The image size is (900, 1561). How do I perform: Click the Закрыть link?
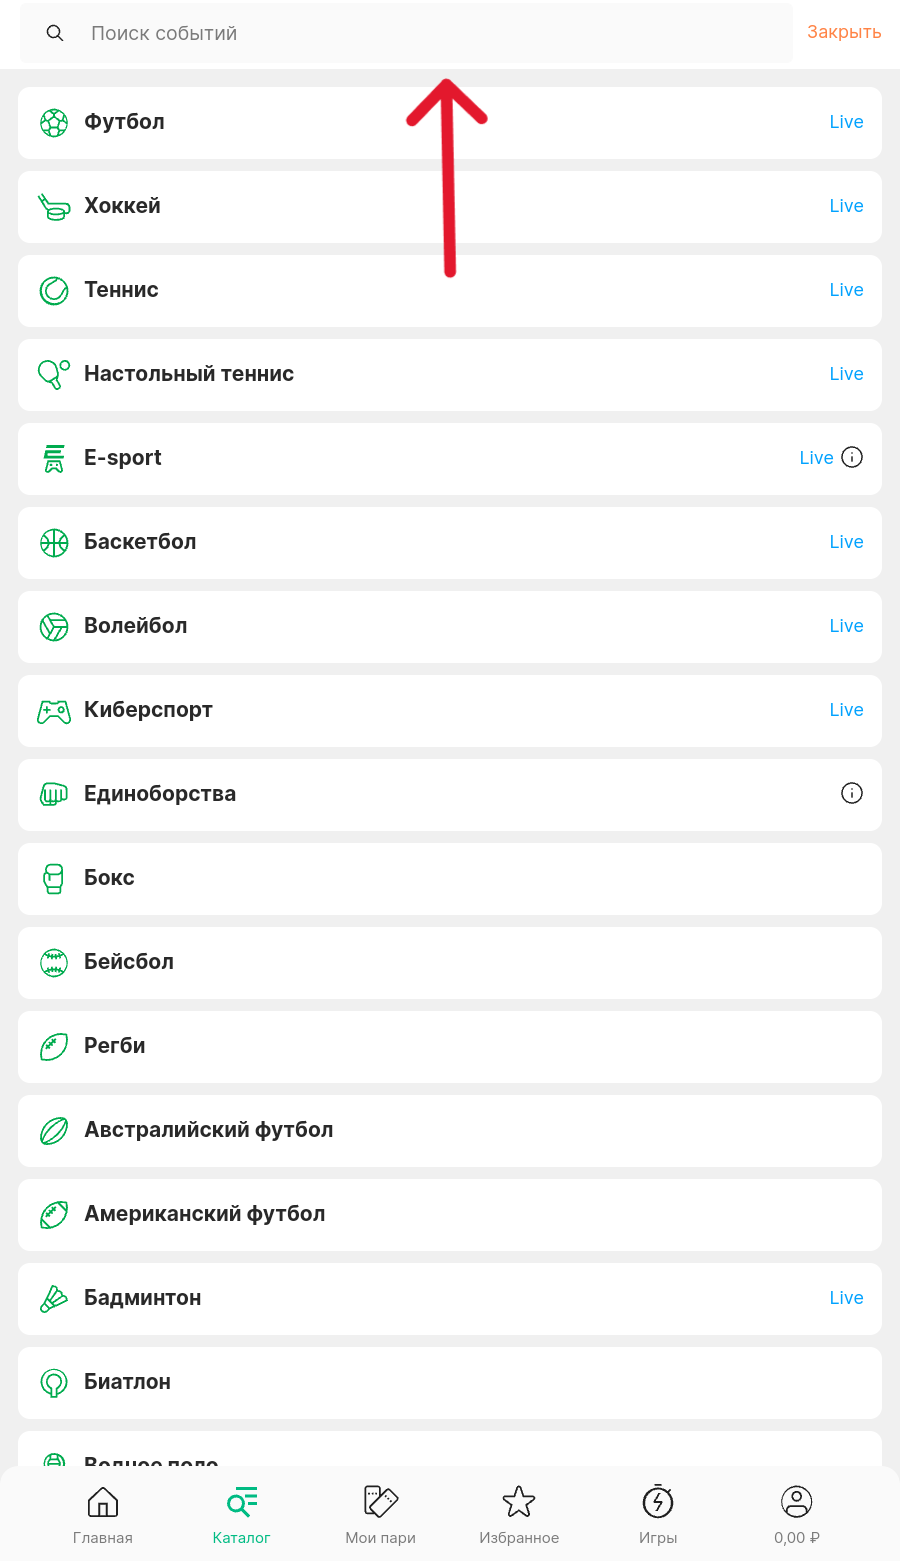pyautogui.click(x=844, y=32)
